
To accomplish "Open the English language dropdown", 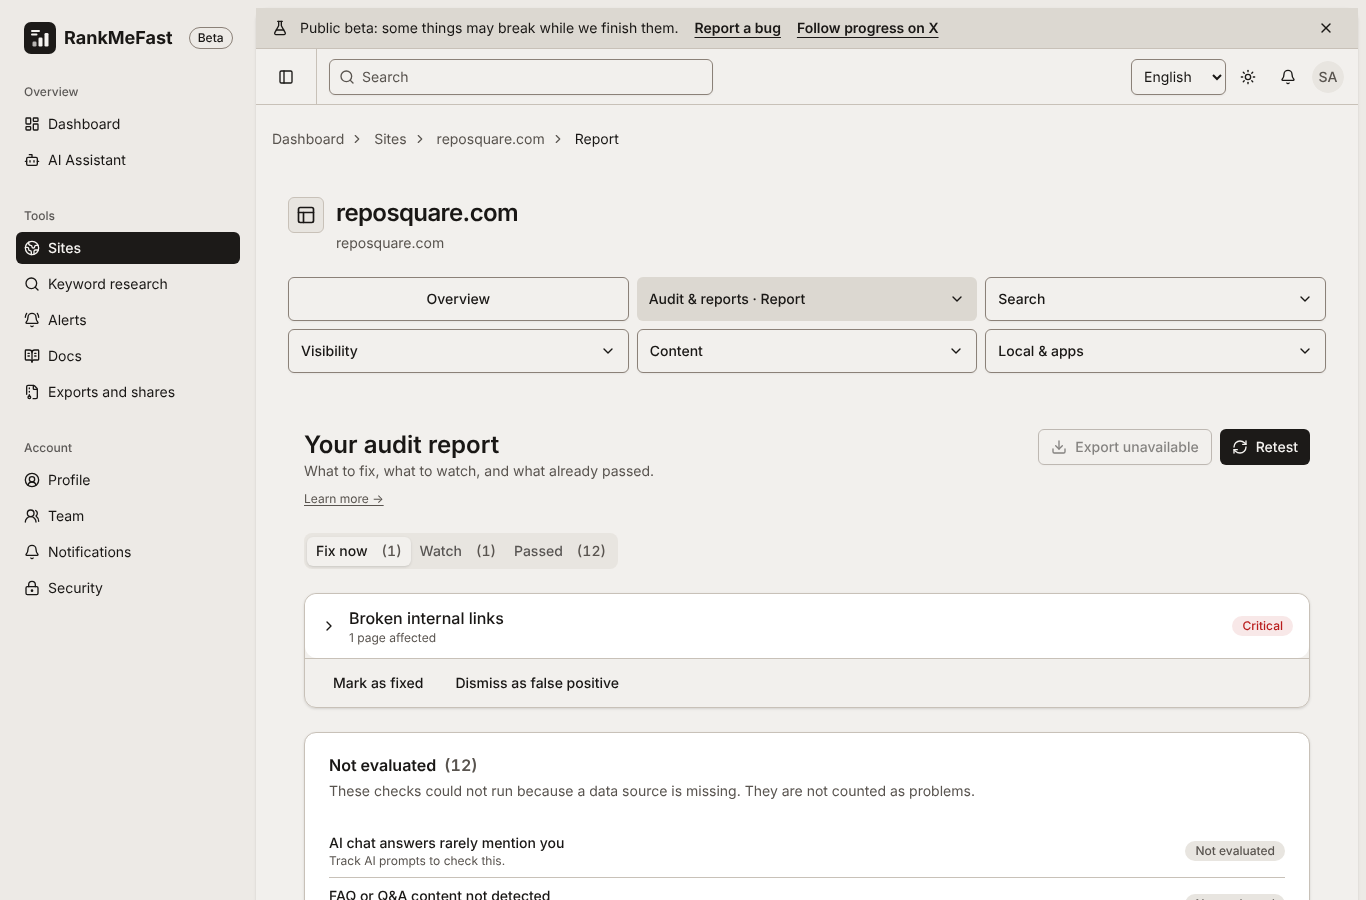I will 1178,77.
